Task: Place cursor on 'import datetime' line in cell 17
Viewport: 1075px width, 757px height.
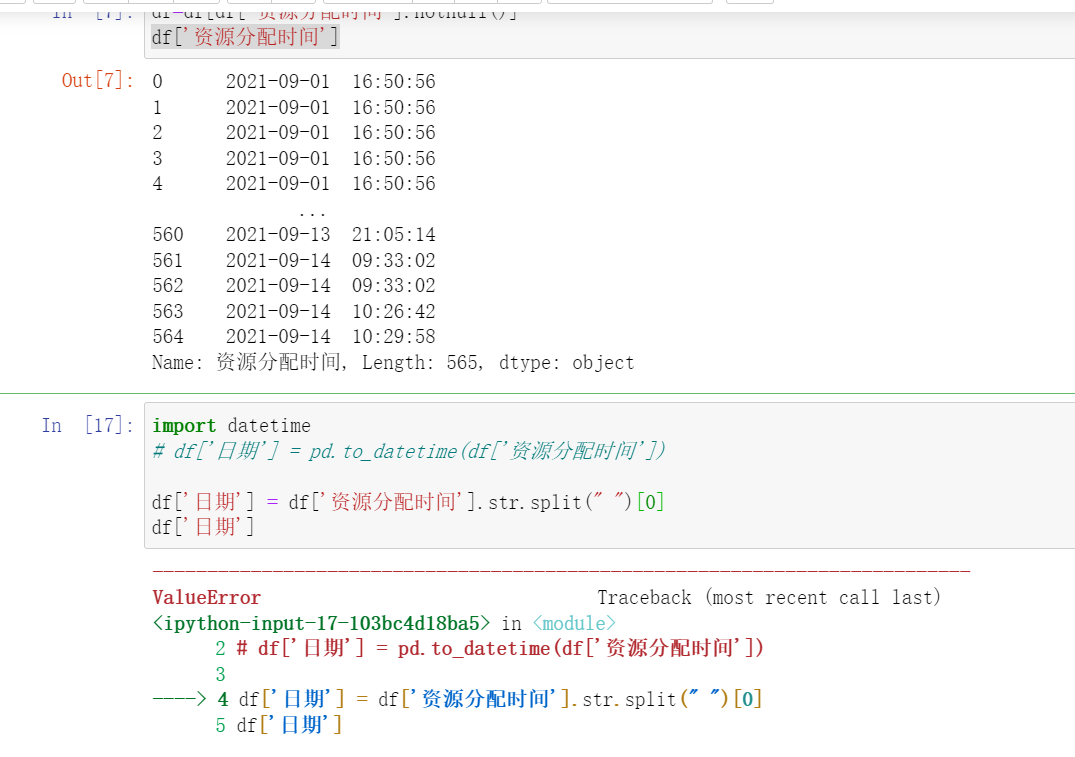Action: [x=231, y=426]
